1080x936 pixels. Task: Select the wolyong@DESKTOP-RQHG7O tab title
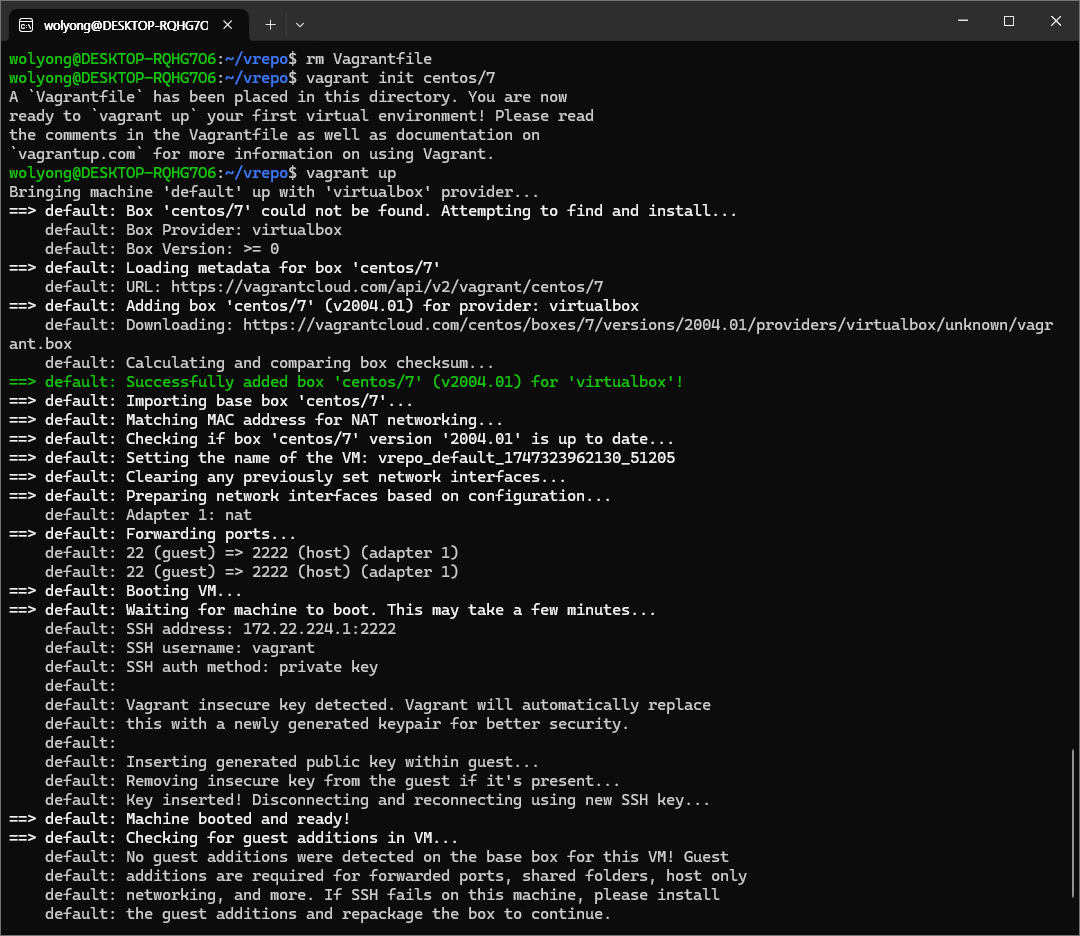[x=125, y=24]
